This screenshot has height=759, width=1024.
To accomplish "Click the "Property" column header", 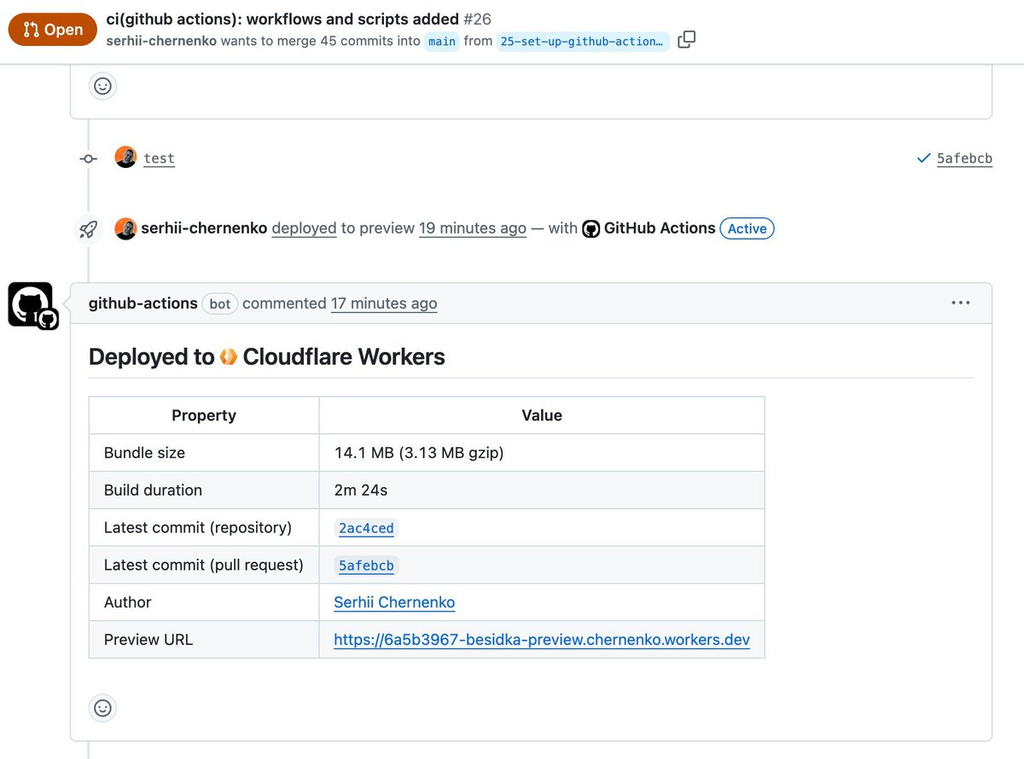I will coord(204,415).
